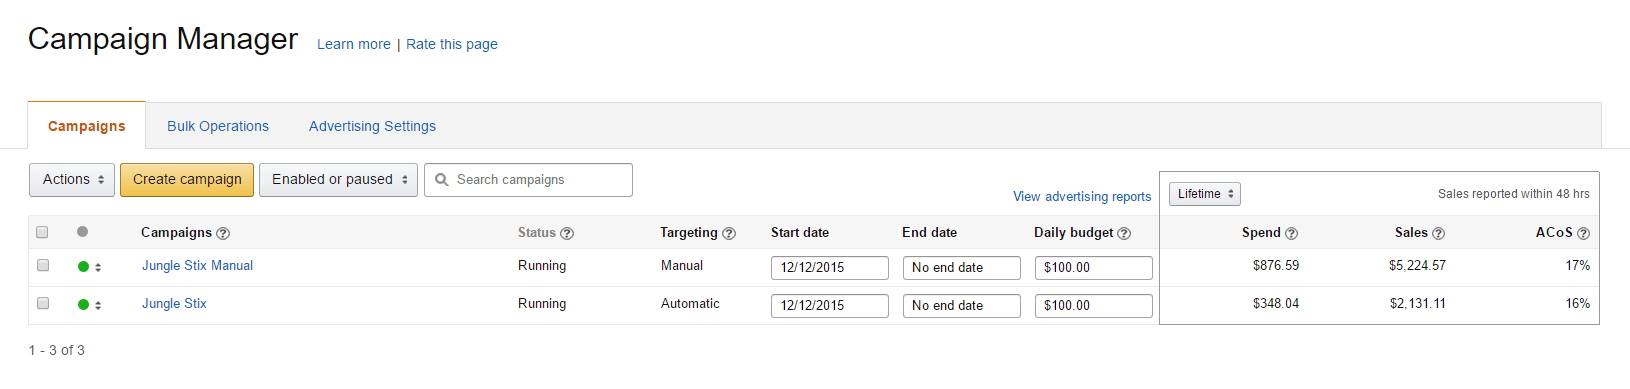Click the ACoS help question mark
Screen dimensions: 1630x389
point(1583,233)
